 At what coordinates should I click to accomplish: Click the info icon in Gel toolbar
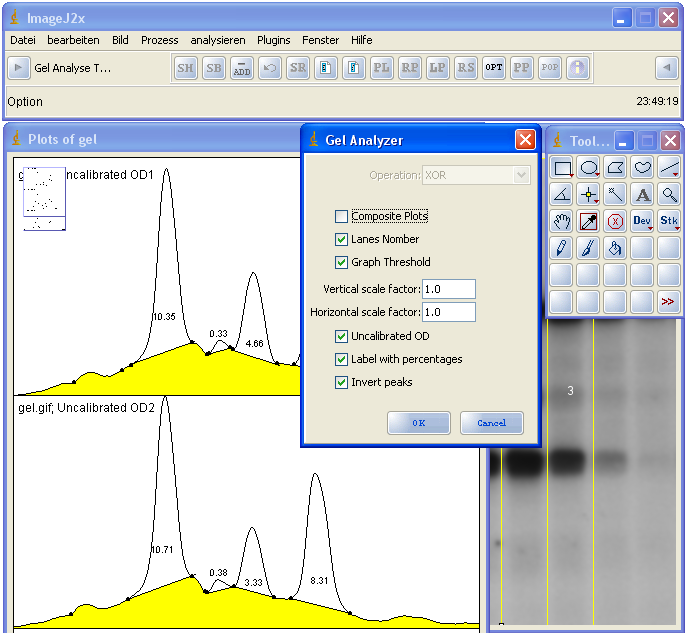[578, 68]
